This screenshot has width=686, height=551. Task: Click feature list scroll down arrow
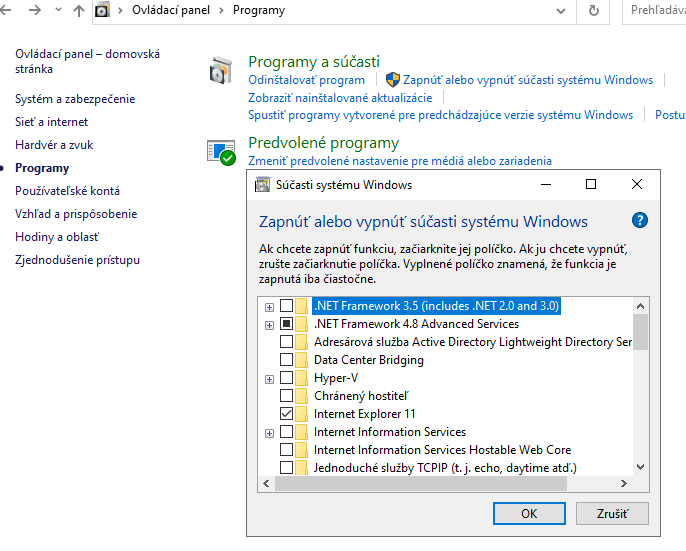(640, 467)
